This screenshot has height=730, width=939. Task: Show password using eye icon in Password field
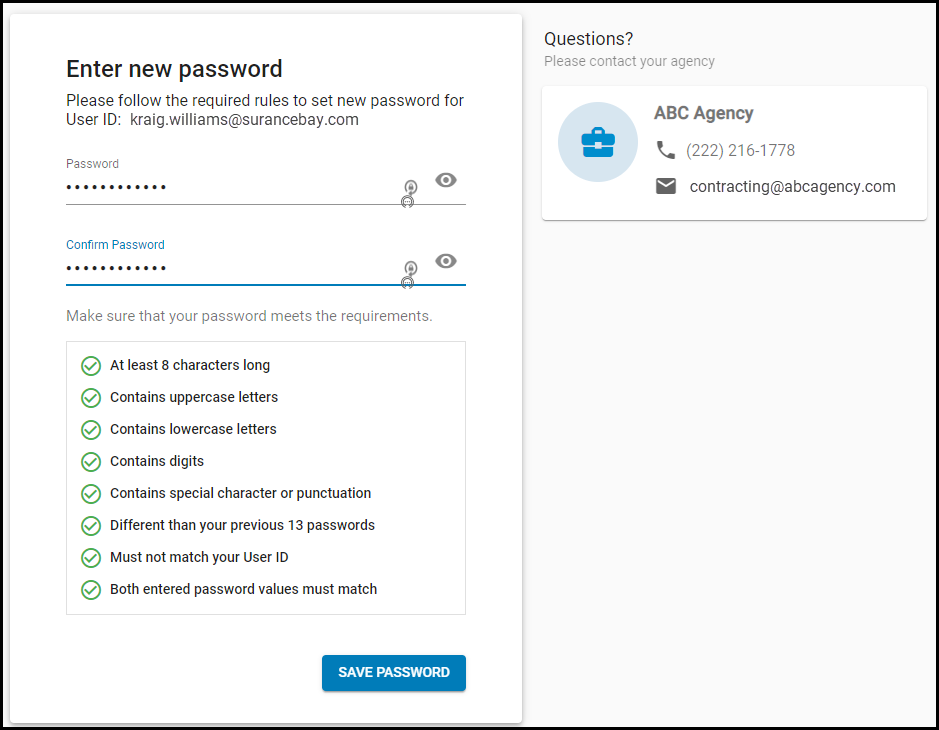446,180
